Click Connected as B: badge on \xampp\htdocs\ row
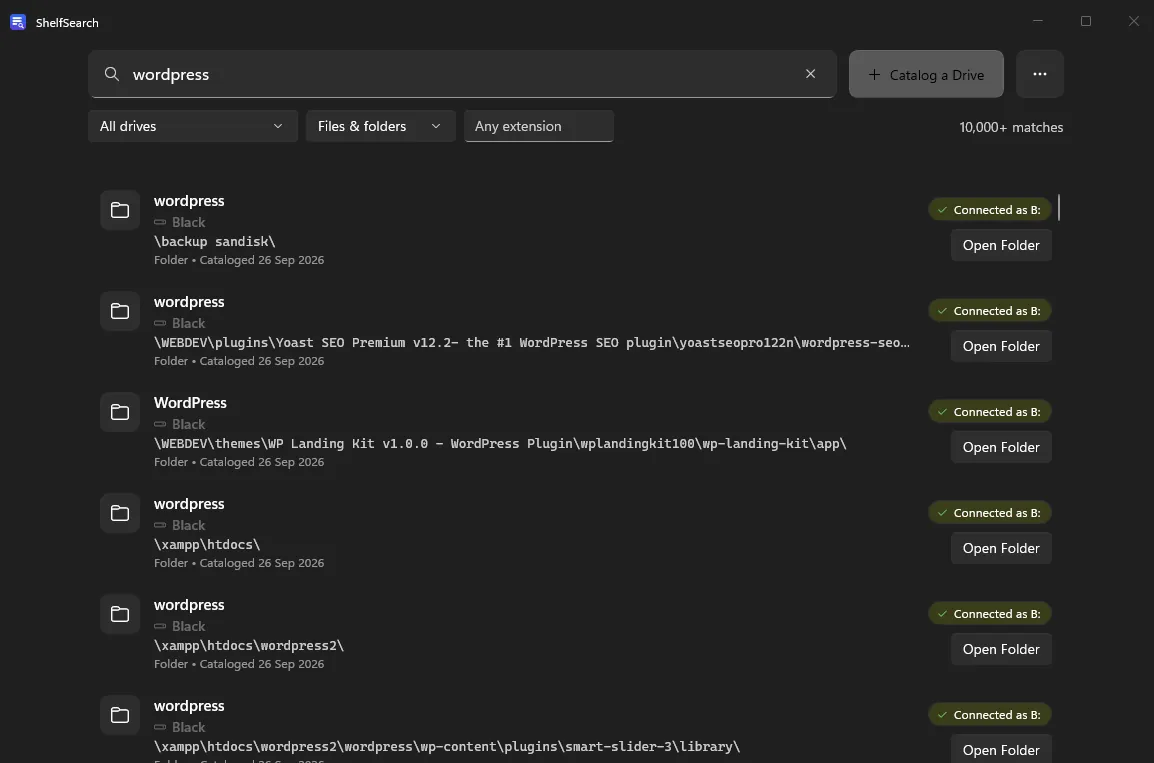The width and height of the screenshot is (1154, 763). pyautogui.click(x=990, y=513)
